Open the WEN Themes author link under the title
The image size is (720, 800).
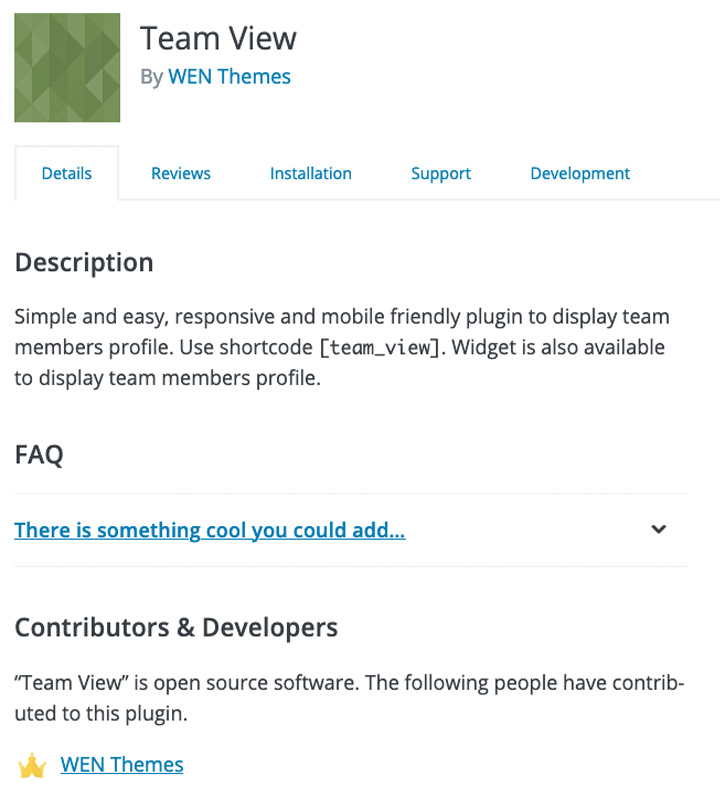point(229,77)
